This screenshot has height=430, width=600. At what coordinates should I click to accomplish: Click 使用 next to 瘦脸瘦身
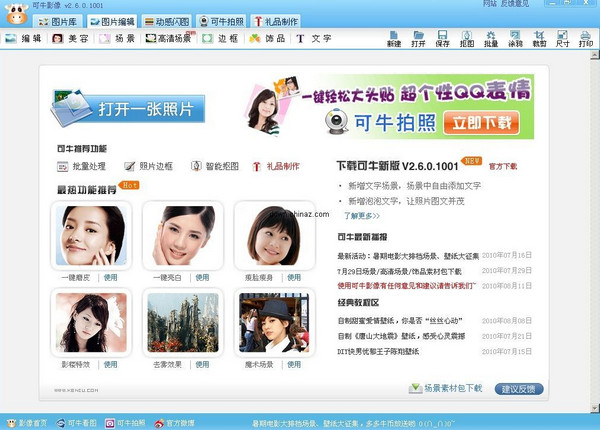(x=294, y=278)
